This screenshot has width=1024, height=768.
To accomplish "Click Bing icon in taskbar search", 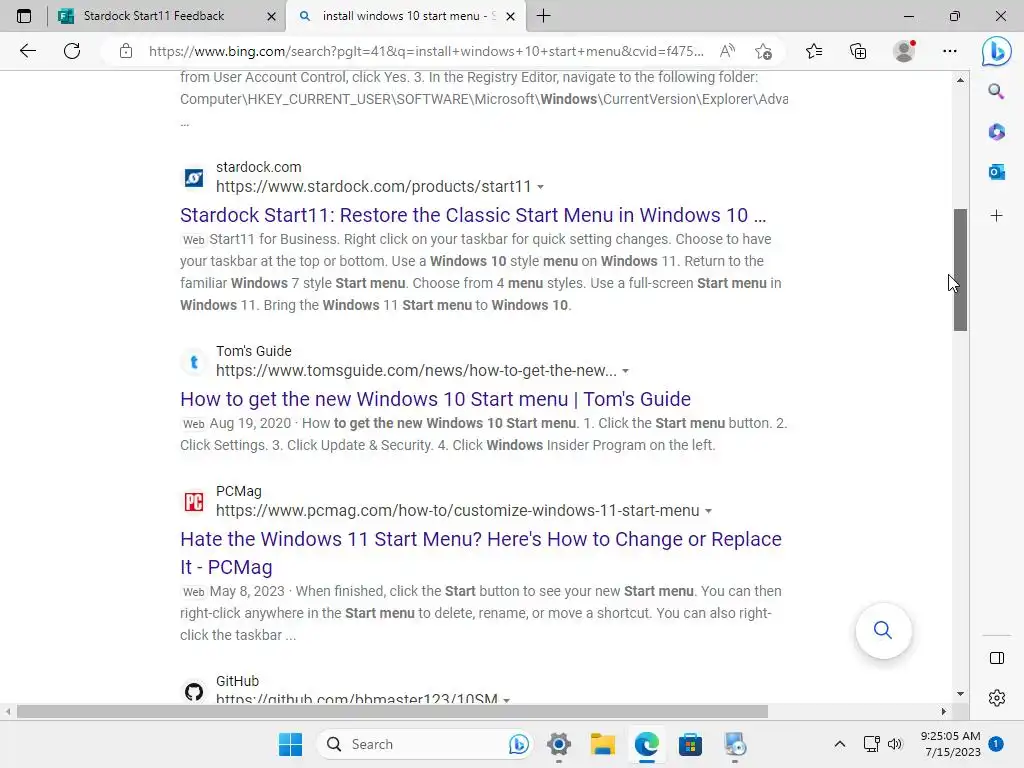I will (x=519, y=744).
